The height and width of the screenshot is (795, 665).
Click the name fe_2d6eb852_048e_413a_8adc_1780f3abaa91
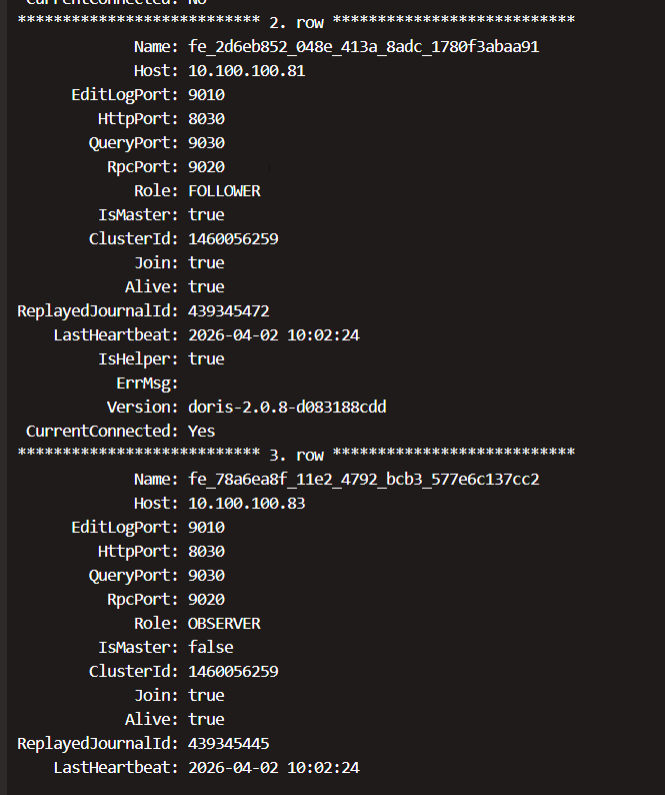[364, 47]
